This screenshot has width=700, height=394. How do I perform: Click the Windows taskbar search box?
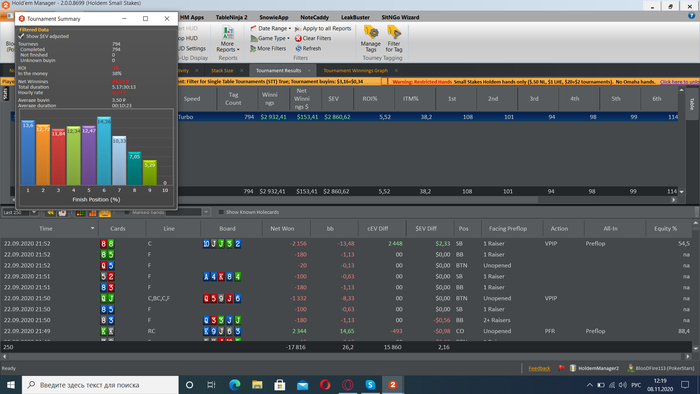tap(100, 385)
